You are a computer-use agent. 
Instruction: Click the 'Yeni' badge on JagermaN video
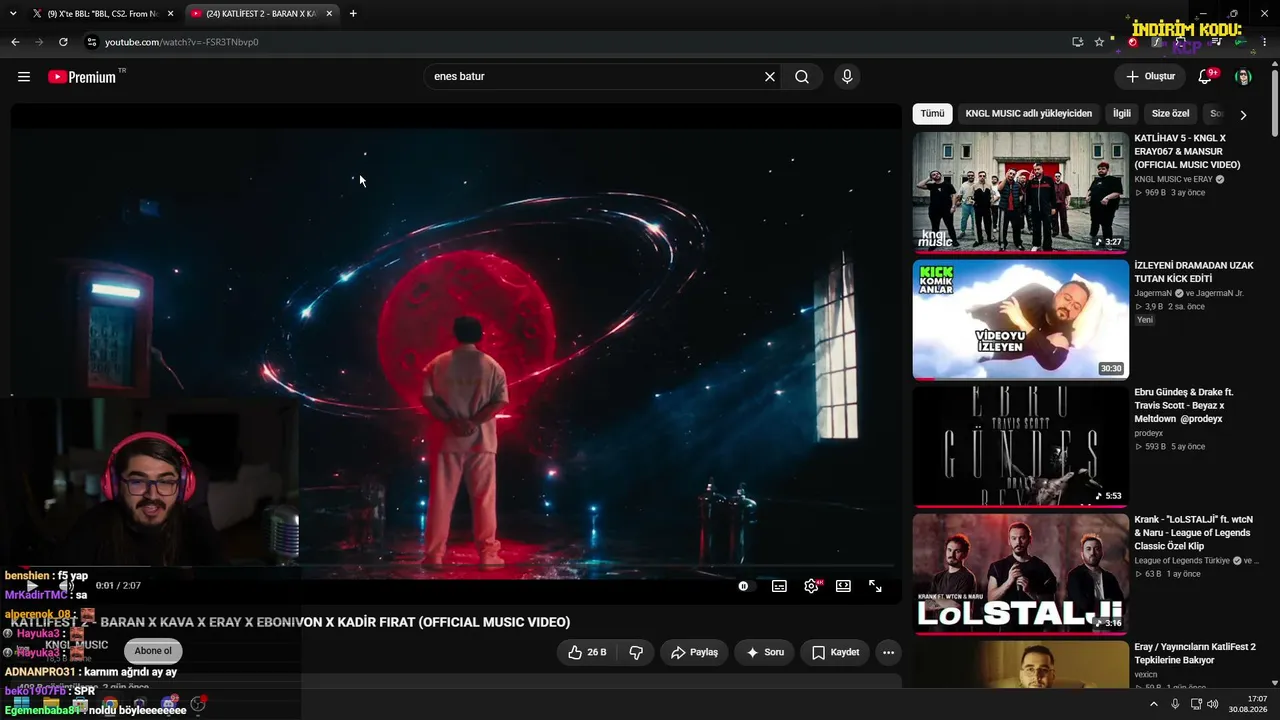tap(1145, 320)
